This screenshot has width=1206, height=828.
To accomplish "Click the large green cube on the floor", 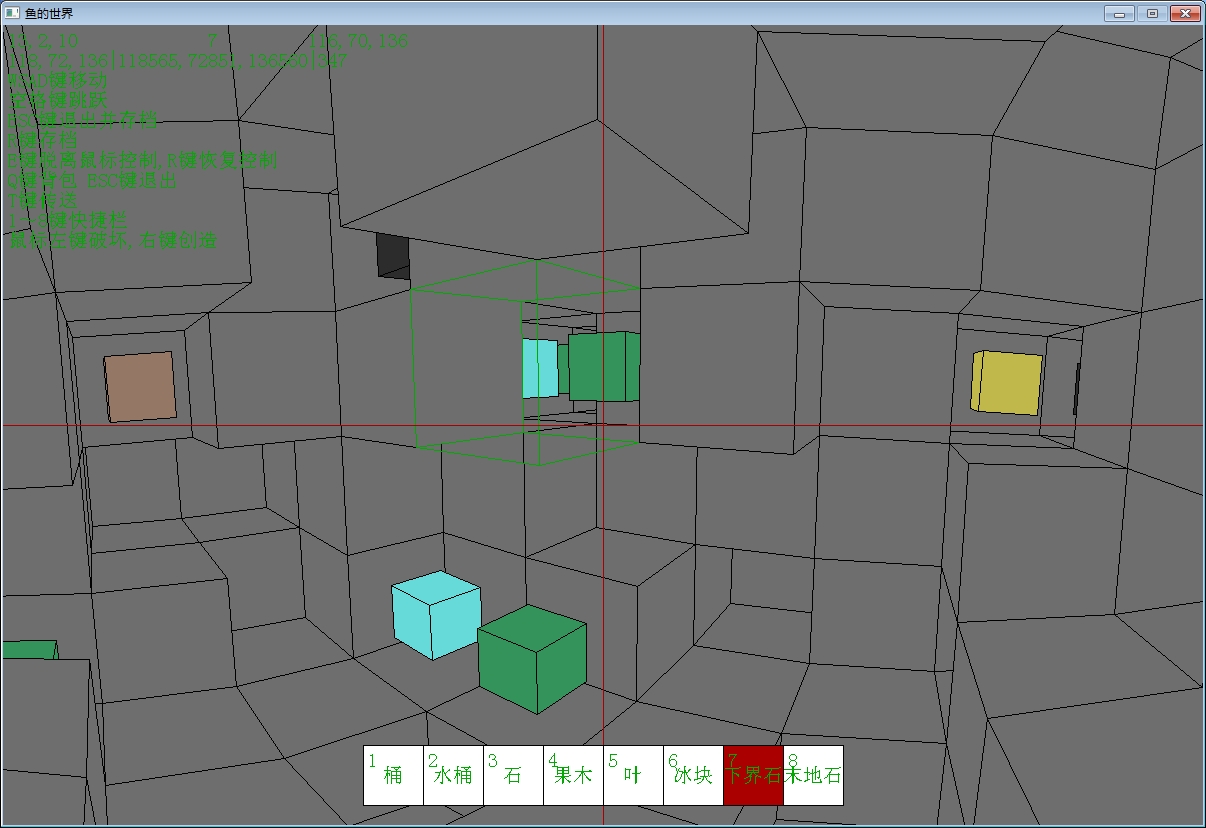I will [x=532, y=659].
